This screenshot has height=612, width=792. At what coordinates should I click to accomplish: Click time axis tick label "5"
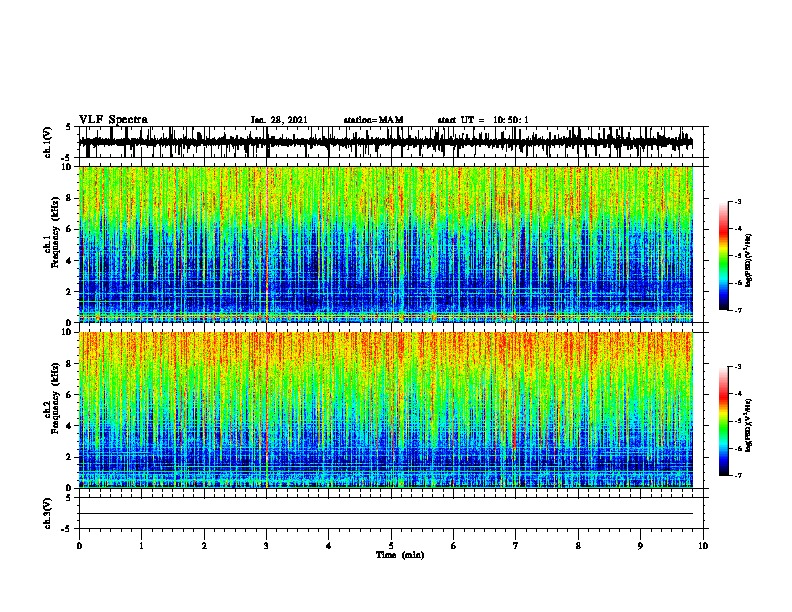[391, 546]
